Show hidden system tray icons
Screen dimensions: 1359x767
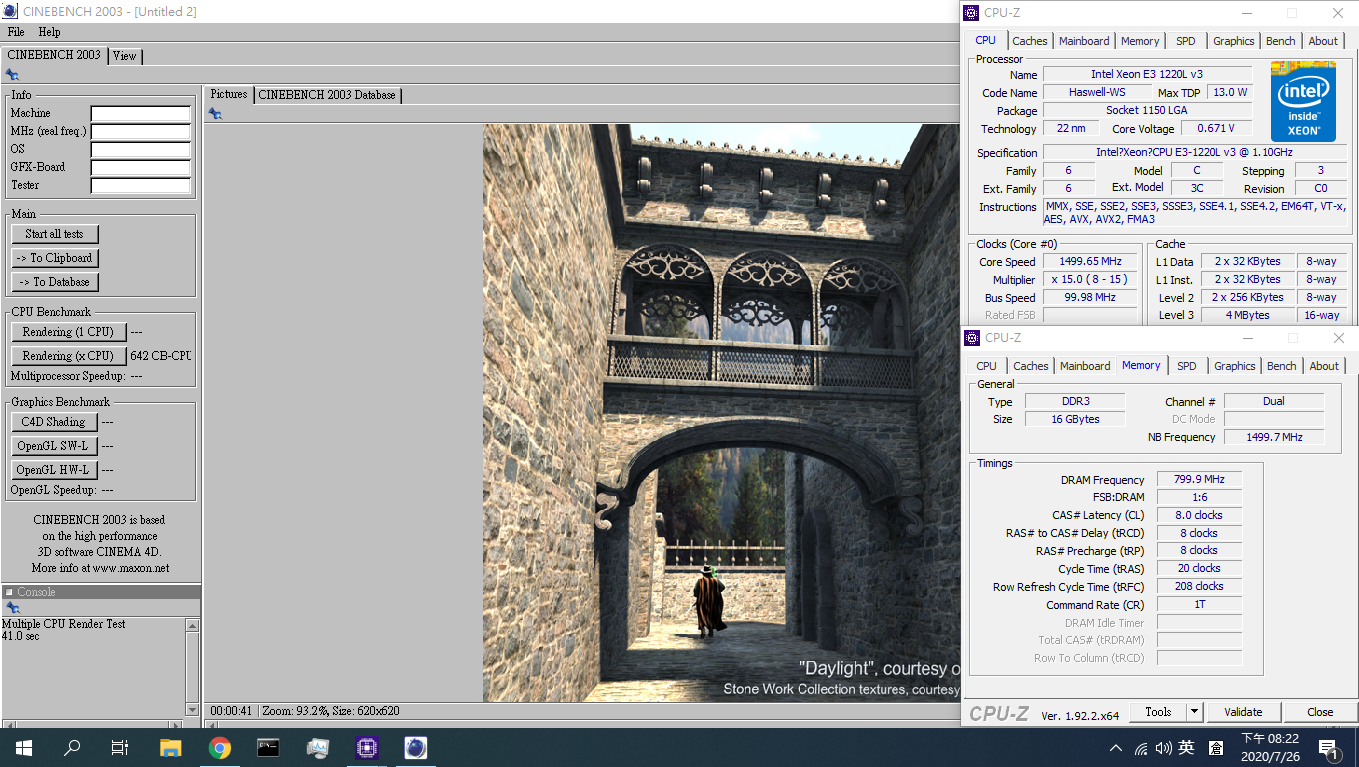click(x=1116, y=748)
